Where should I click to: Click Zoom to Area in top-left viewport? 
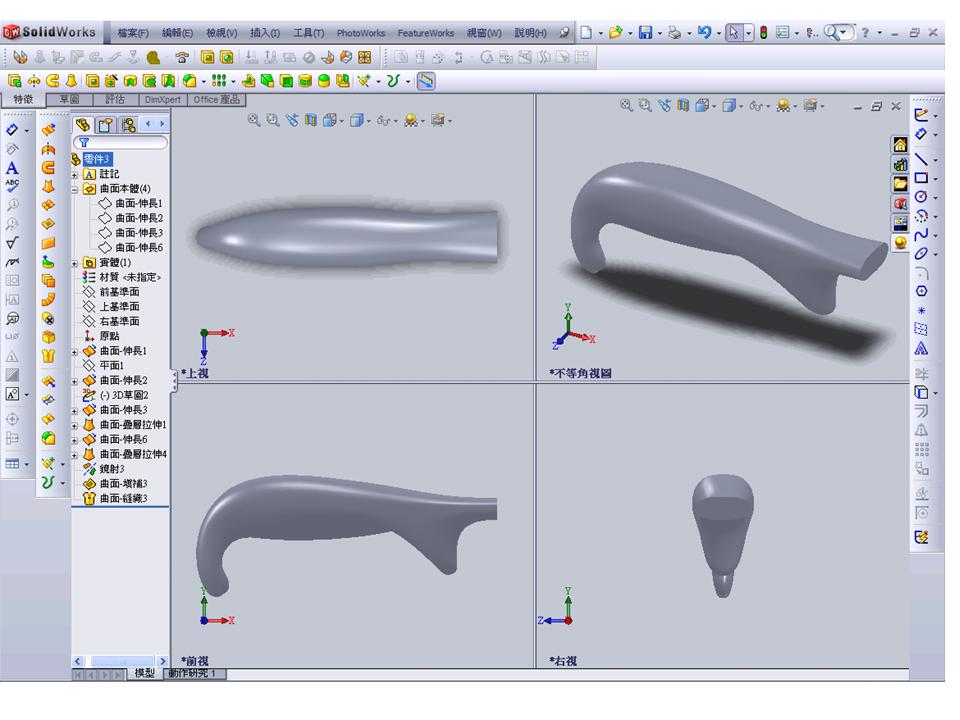pyautogui.click(x=272, y=120)
